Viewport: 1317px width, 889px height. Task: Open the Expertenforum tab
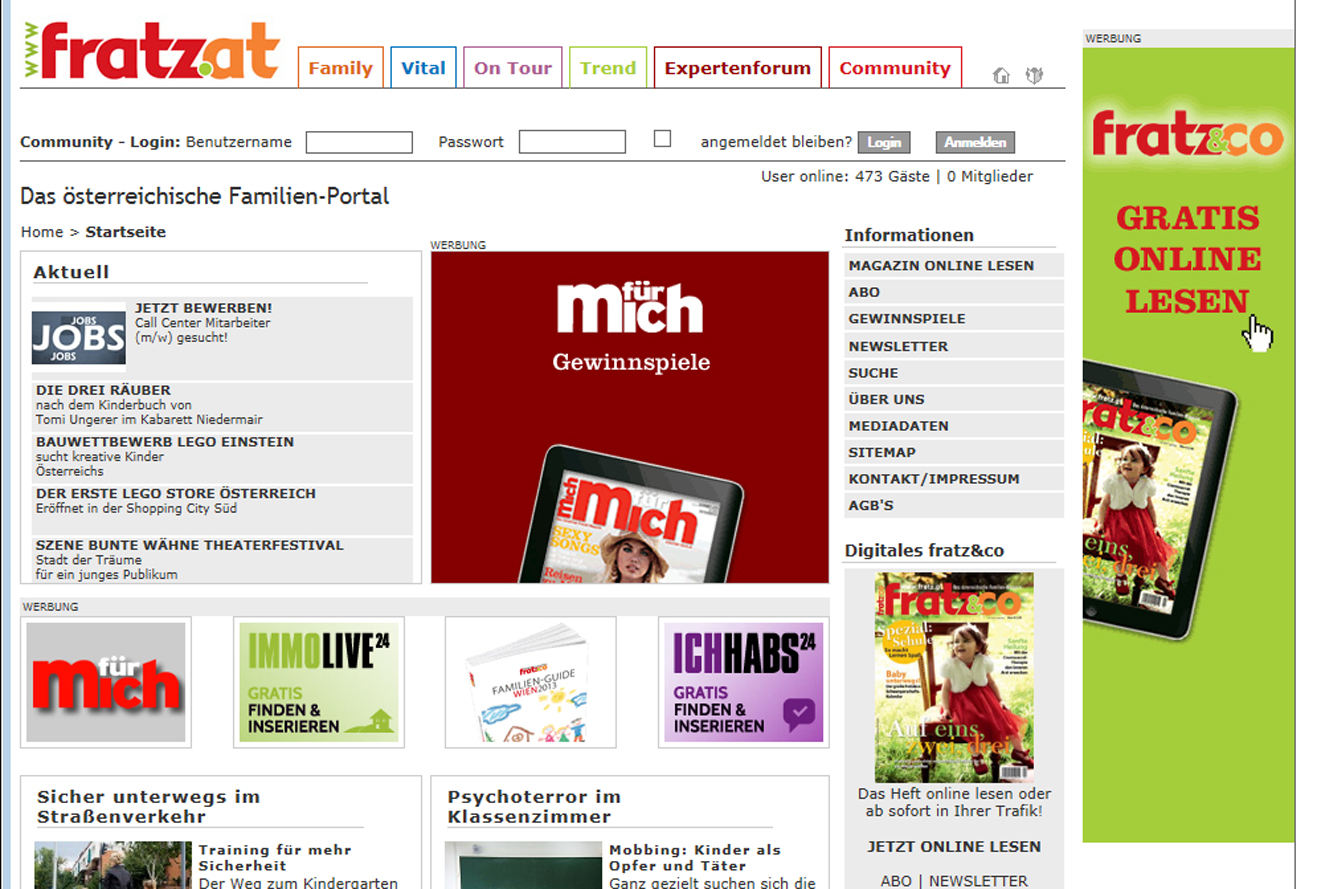pos(737,68)
